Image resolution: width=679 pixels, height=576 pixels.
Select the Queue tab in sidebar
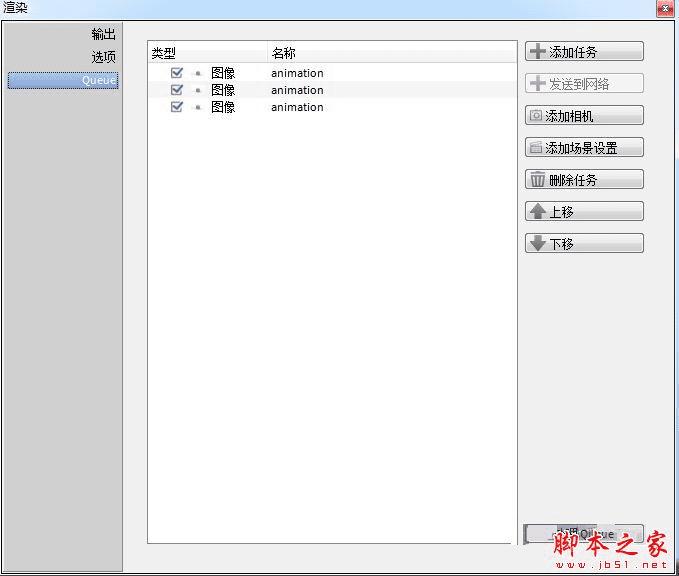tap(63, 81)
